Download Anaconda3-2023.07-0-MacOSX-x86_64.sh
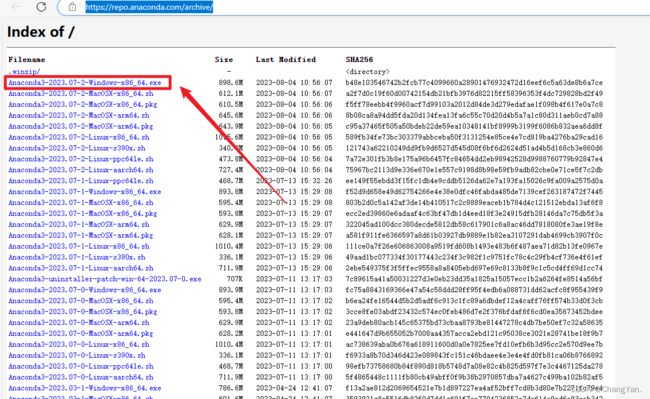This screenshot has width=650, height=399. pyautogui.click(x=80, y=301)
